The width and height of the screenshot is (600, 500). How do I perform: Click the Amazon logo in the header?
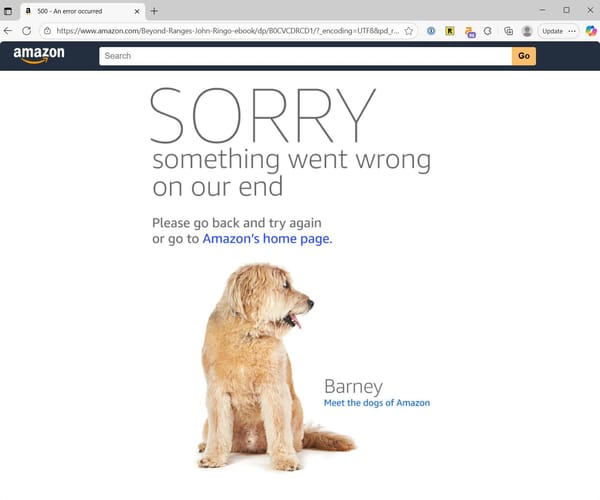point(39,55)
